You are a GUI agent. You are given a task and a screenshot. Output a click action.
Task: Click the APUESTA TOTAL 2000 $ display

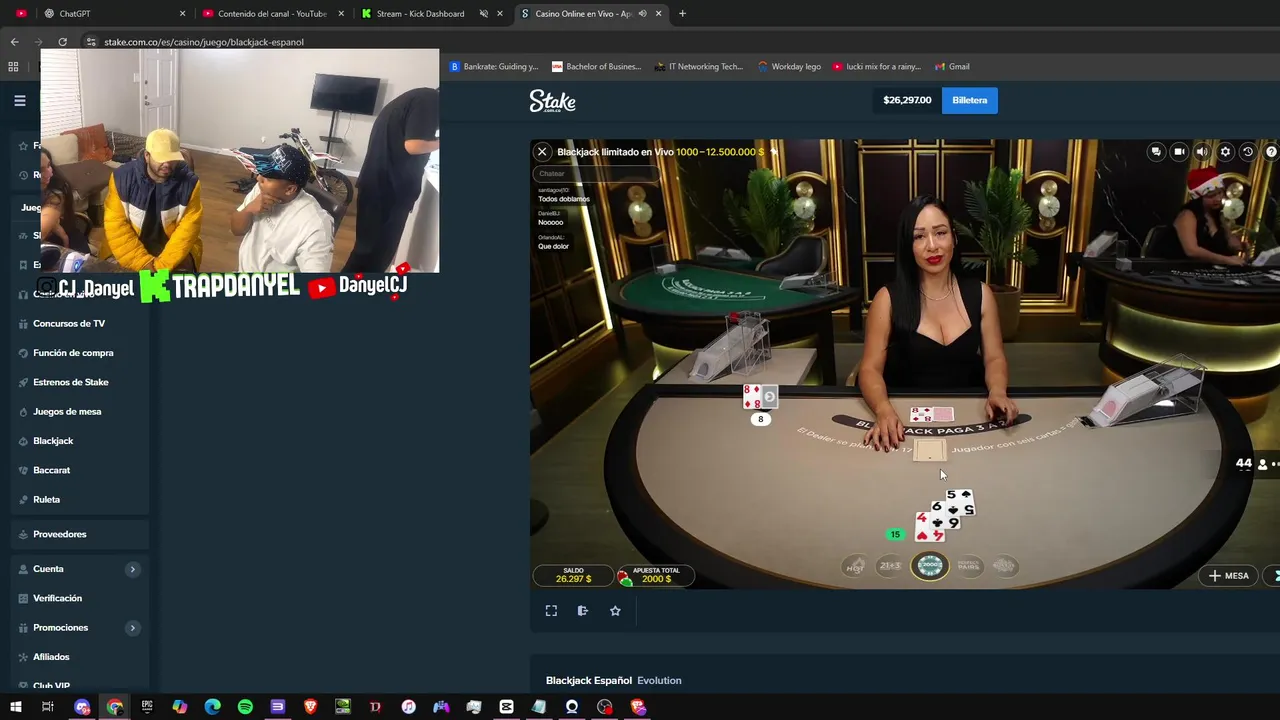point(656,575)
